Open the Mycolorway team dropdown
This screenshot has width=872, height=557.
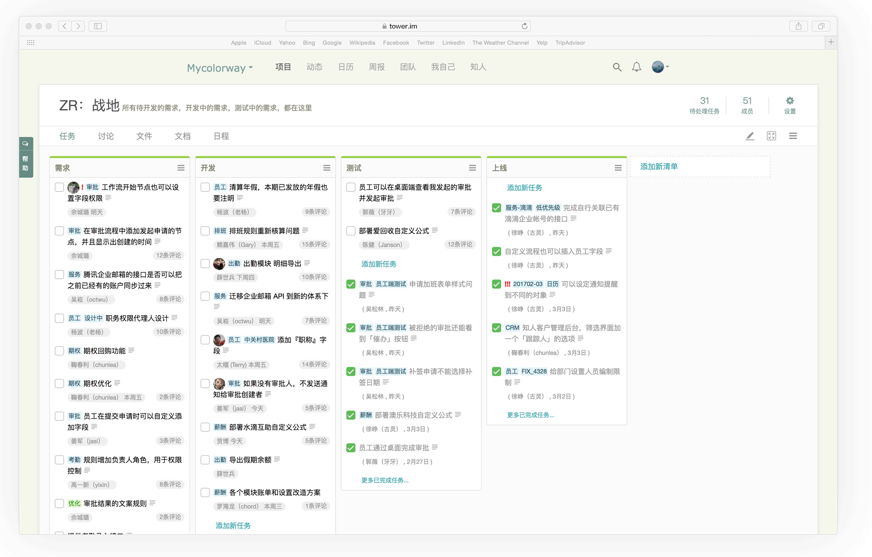(219, 68)
